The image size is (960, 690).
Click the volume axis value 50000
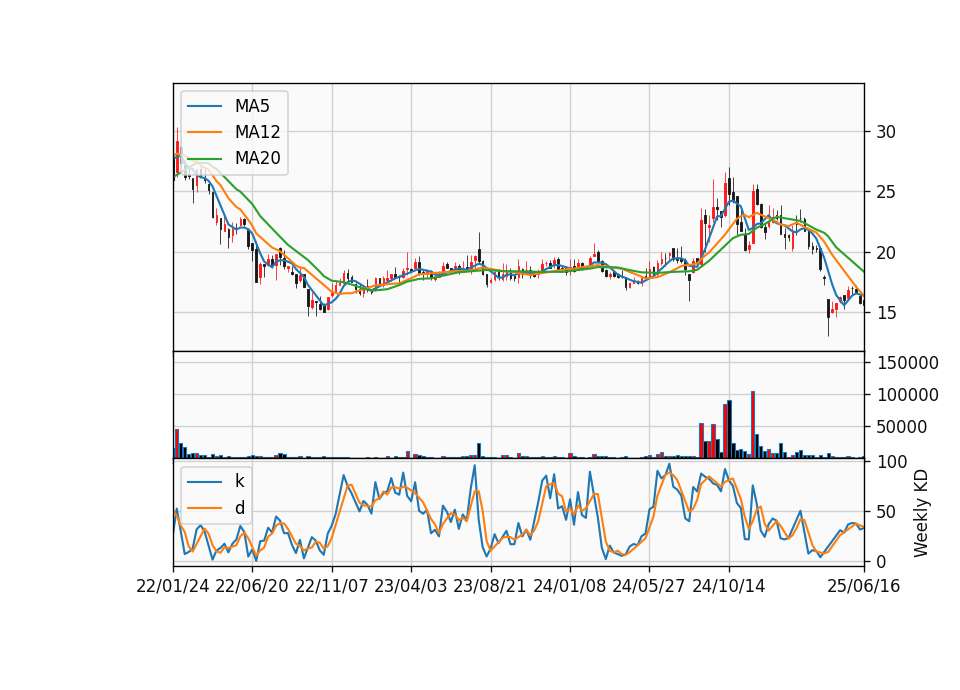coord(902,427)
